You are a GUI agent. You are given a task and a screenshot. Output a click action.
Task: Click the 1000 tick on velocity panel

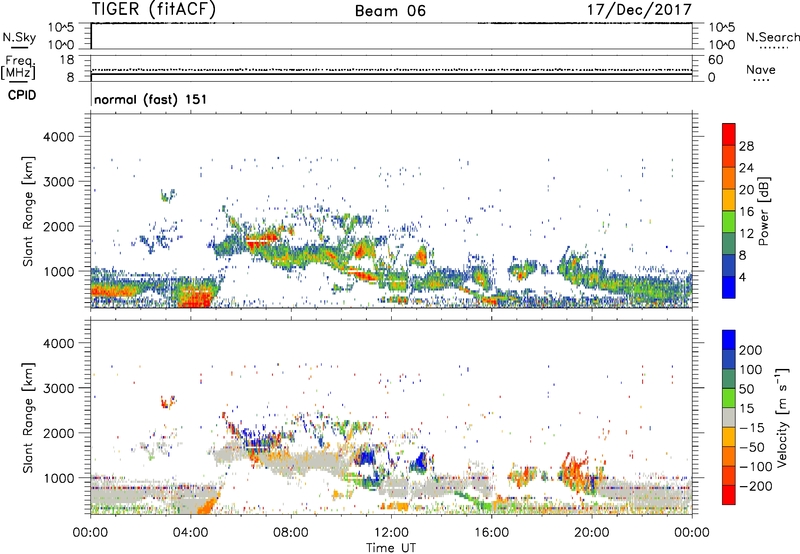click(58, 478)
